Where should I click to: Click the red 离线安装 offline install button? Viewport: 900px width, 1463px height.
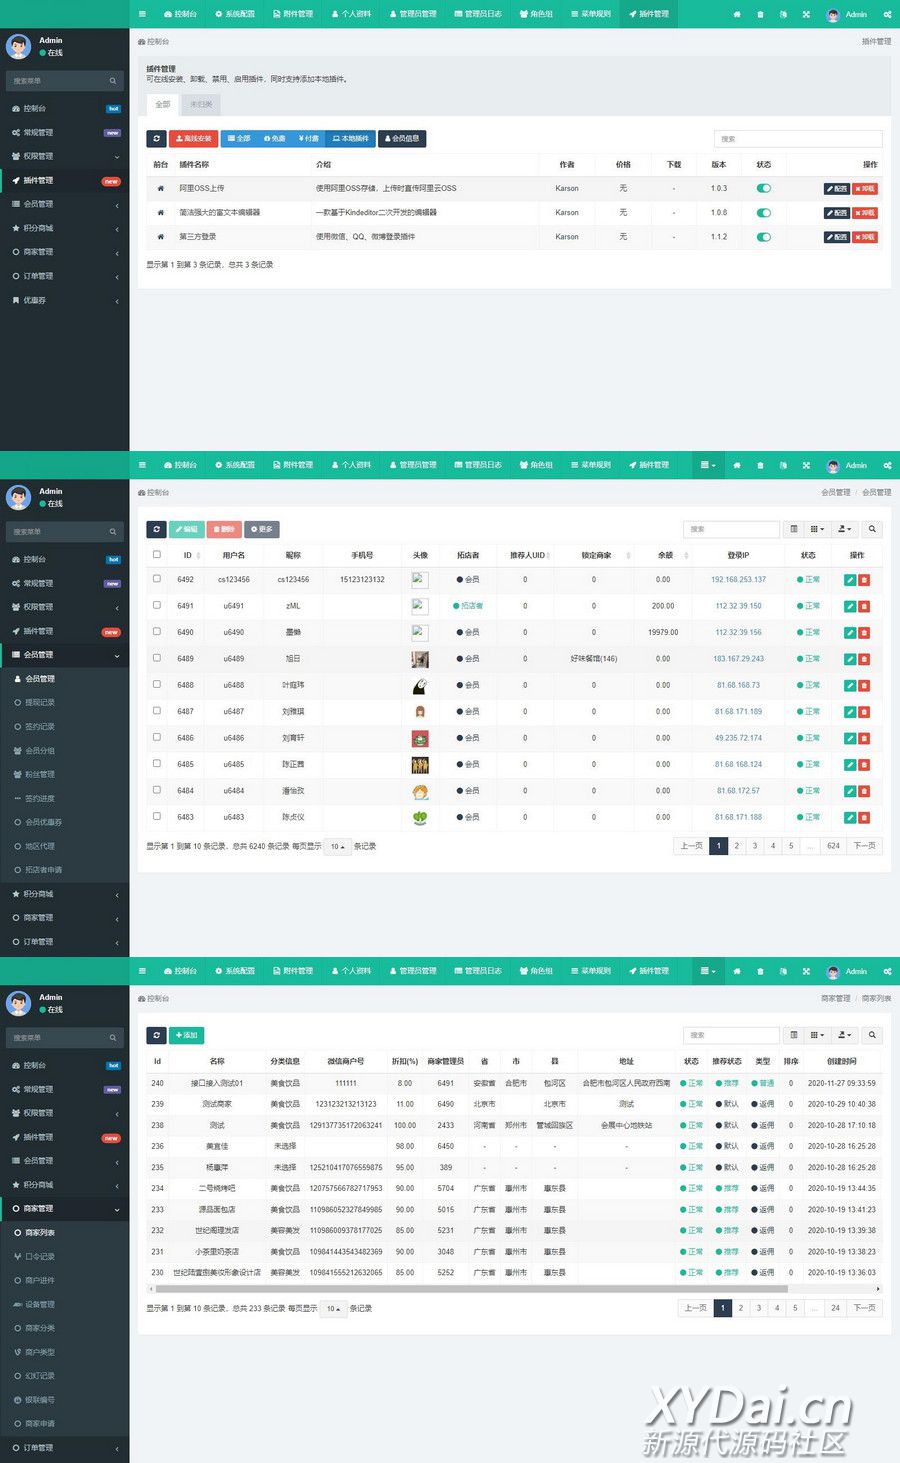click(x=194, y=139)
